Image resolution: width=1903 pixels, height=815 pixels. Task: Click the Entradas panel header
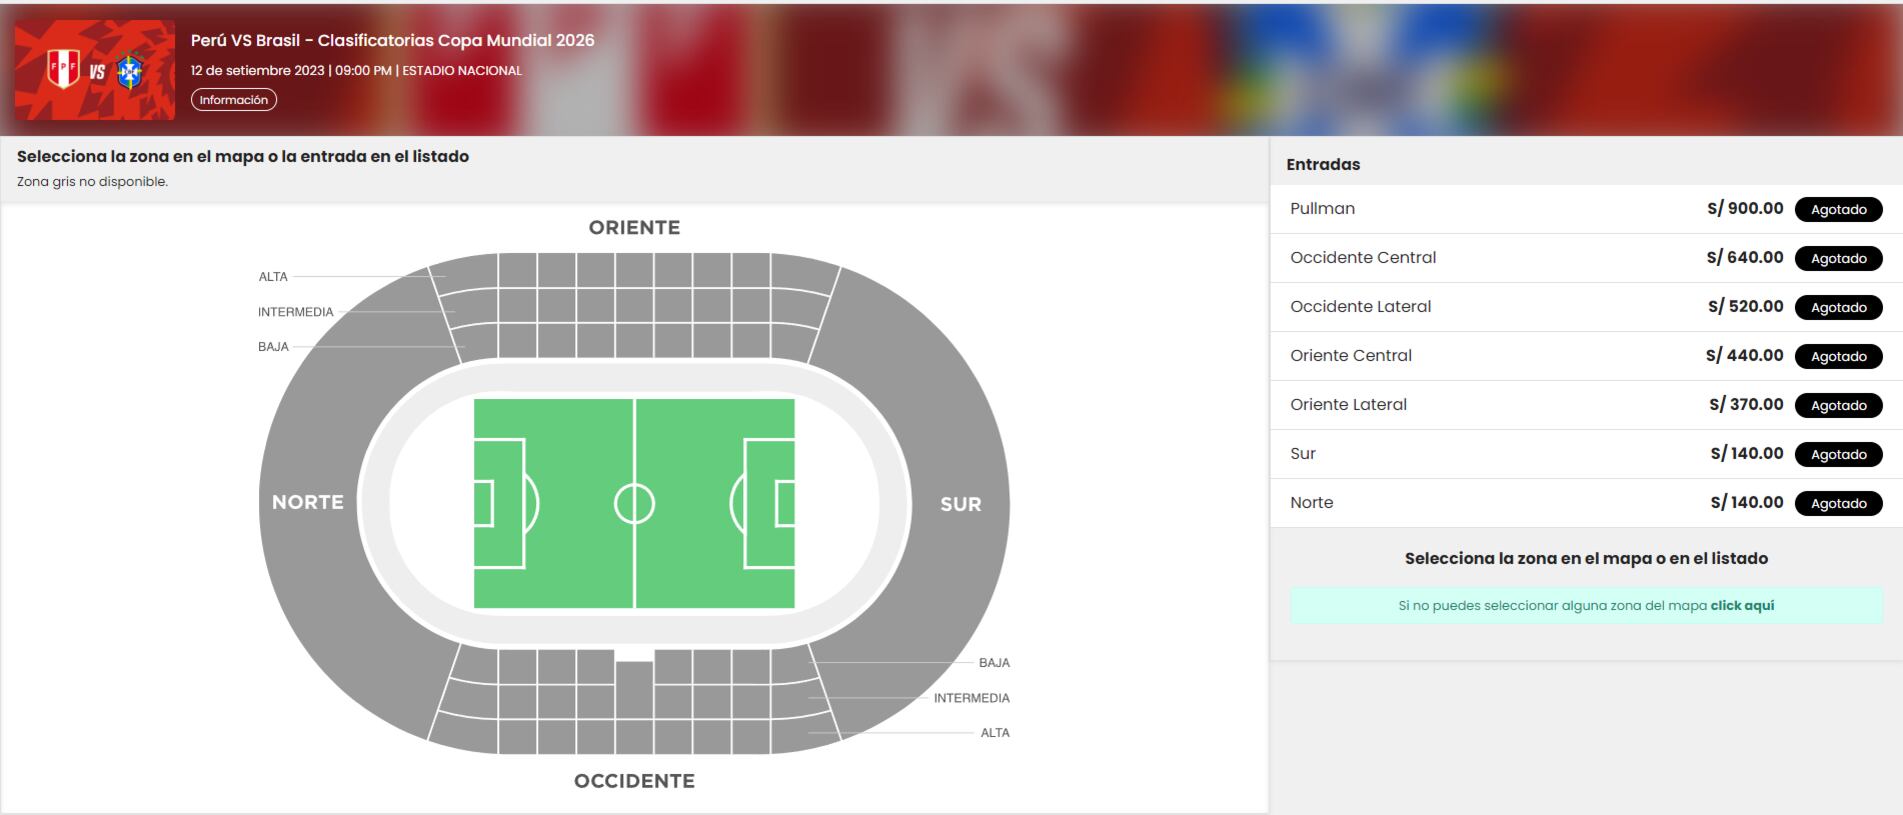tap(1322, 164)
